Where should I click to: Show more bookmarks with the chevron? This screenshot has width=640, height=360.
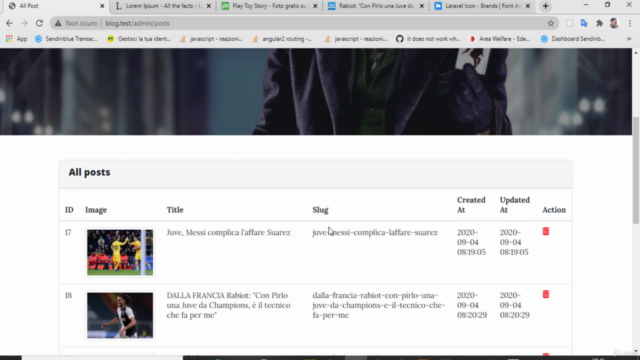pyautogui.click(x=629, y=39)
